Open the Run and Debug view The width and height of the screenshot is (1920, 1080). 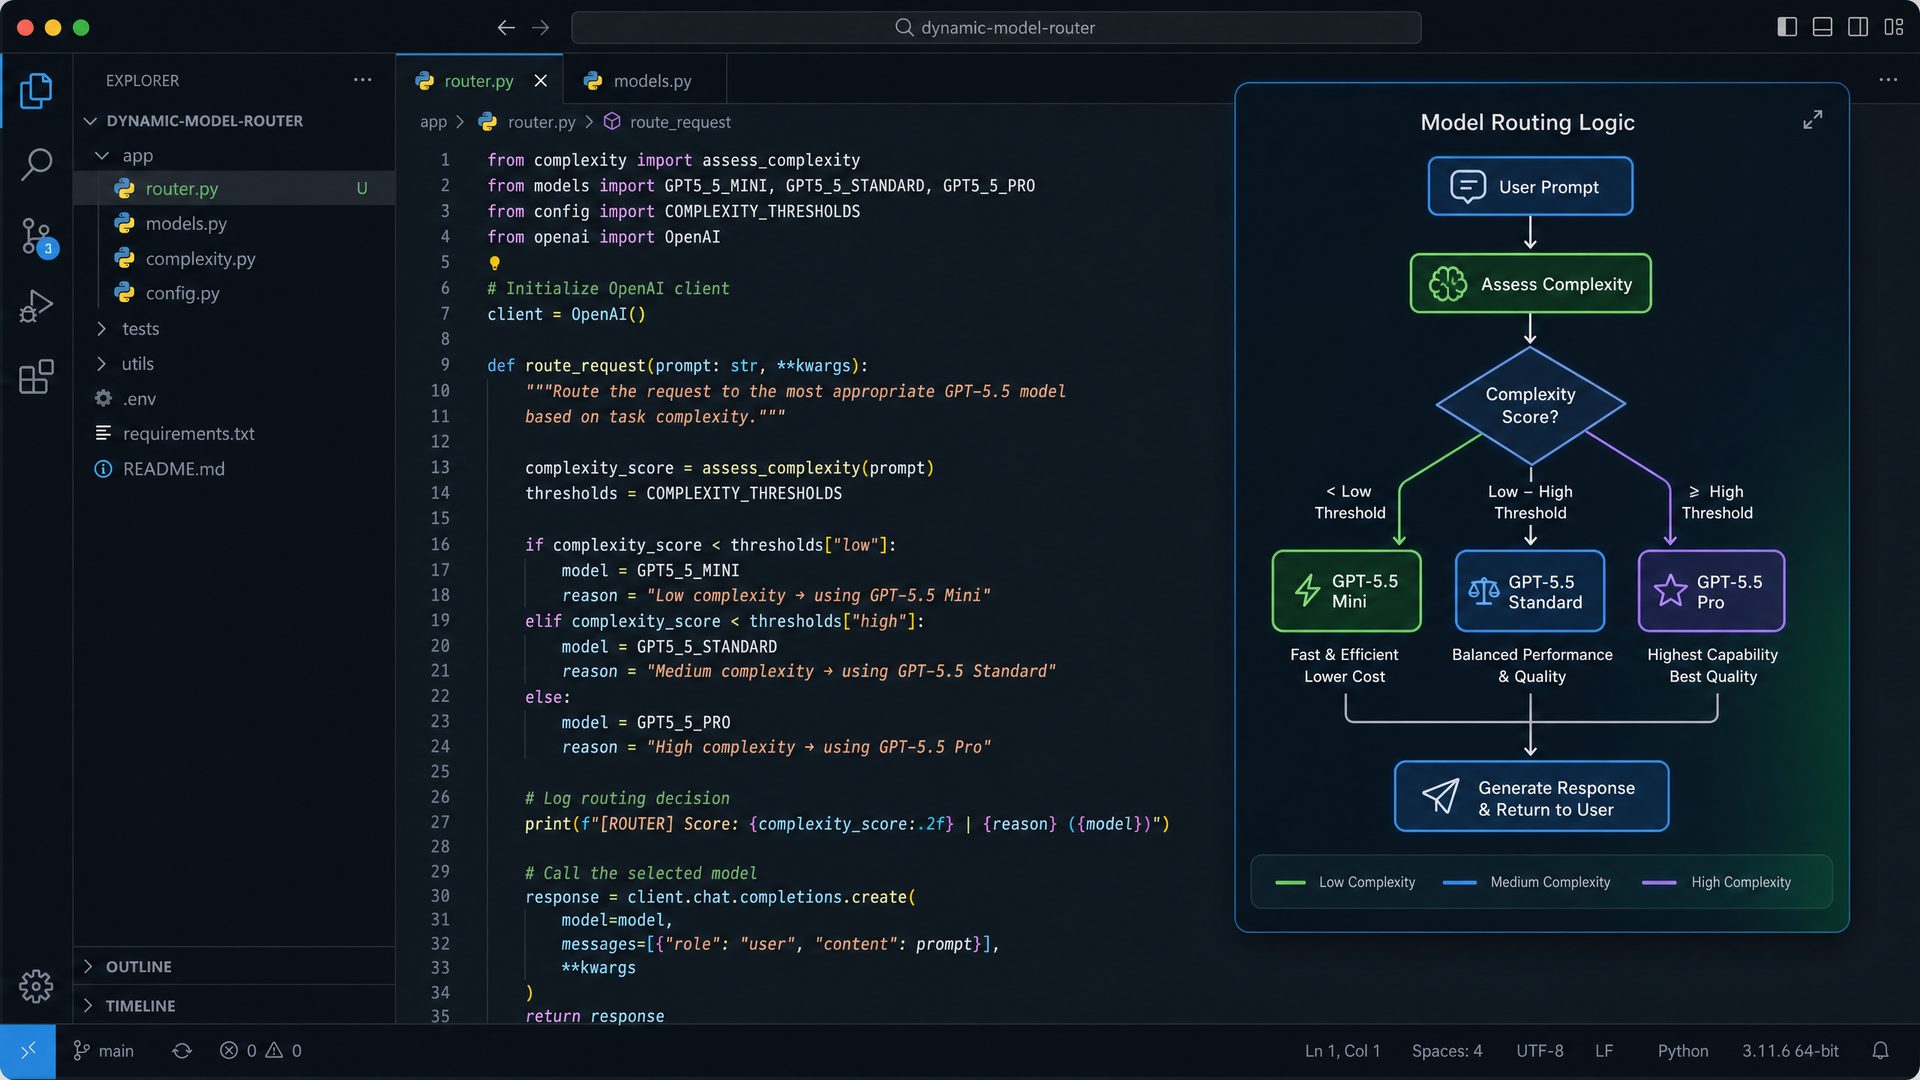click(x=36, y=306)
